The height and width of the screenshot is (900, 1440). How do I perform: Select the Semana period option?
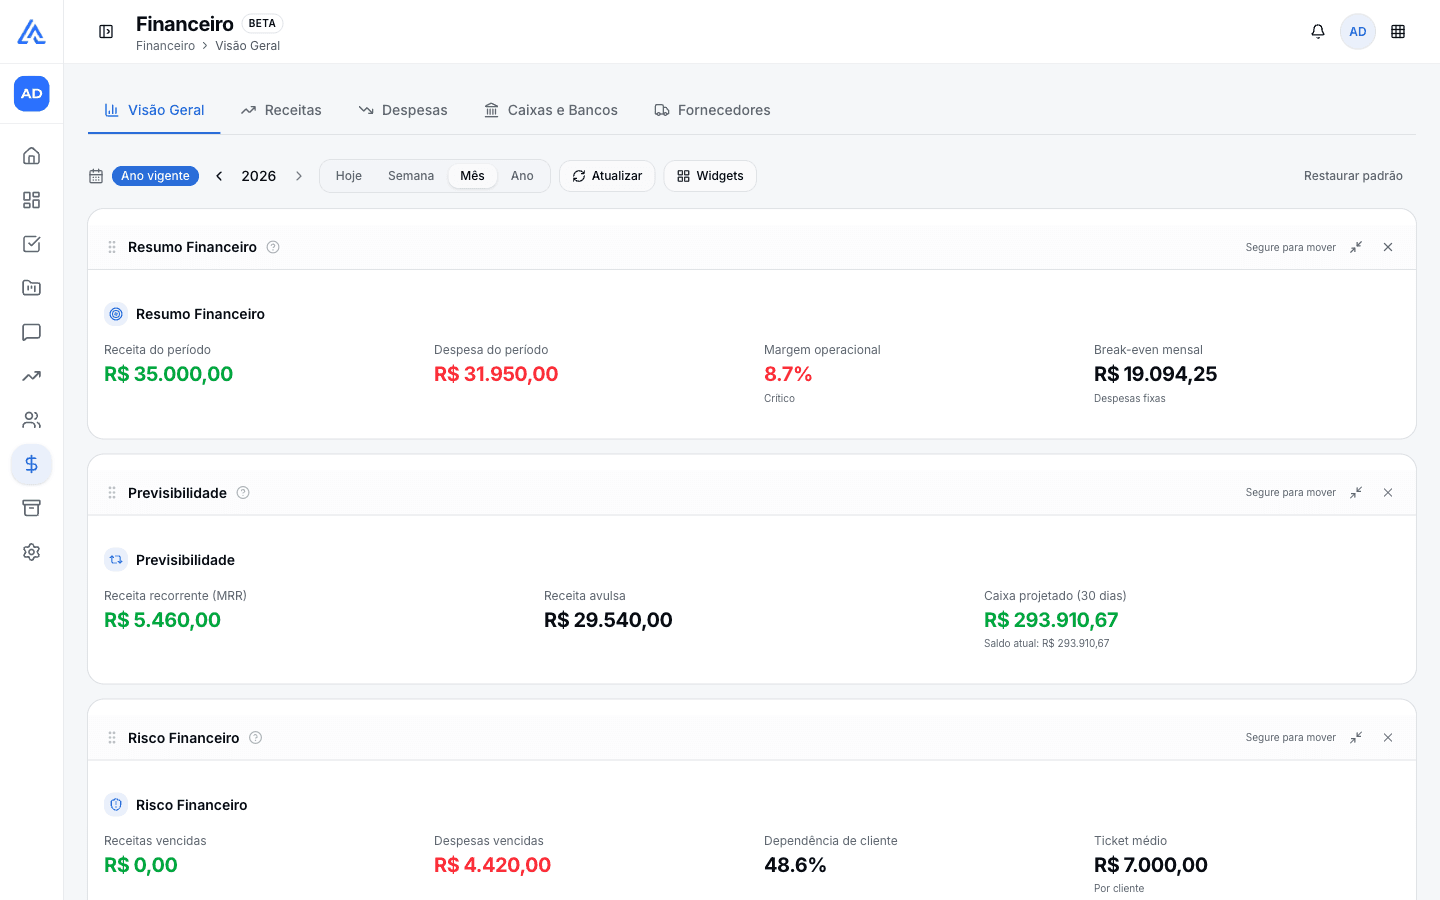[411, 176]
